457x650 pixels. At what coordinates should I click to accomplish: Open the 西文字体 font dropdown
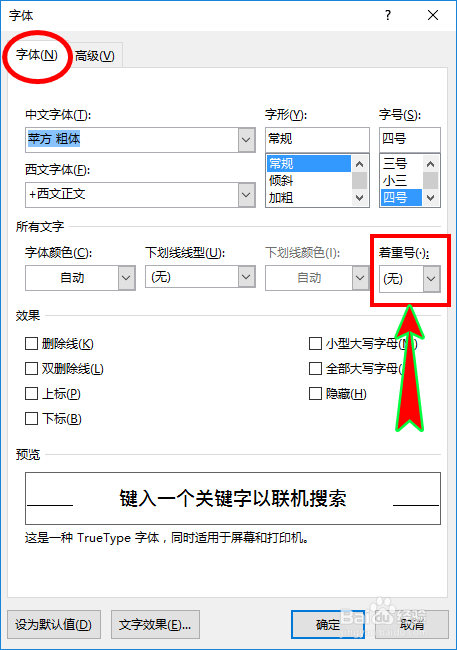click(246, 194)
